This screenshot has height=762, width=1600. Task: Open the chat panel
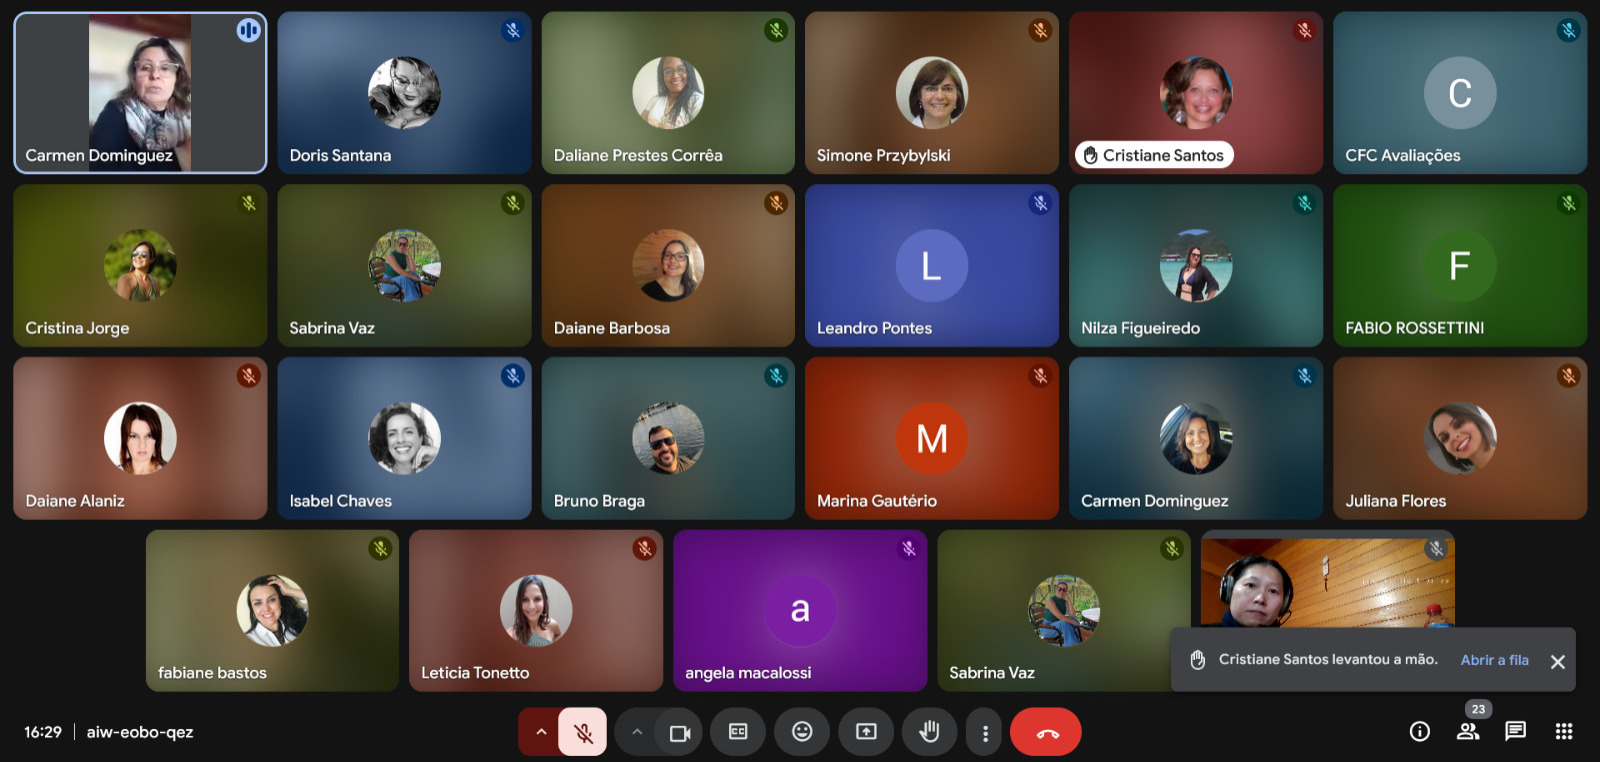(1516, 732)
